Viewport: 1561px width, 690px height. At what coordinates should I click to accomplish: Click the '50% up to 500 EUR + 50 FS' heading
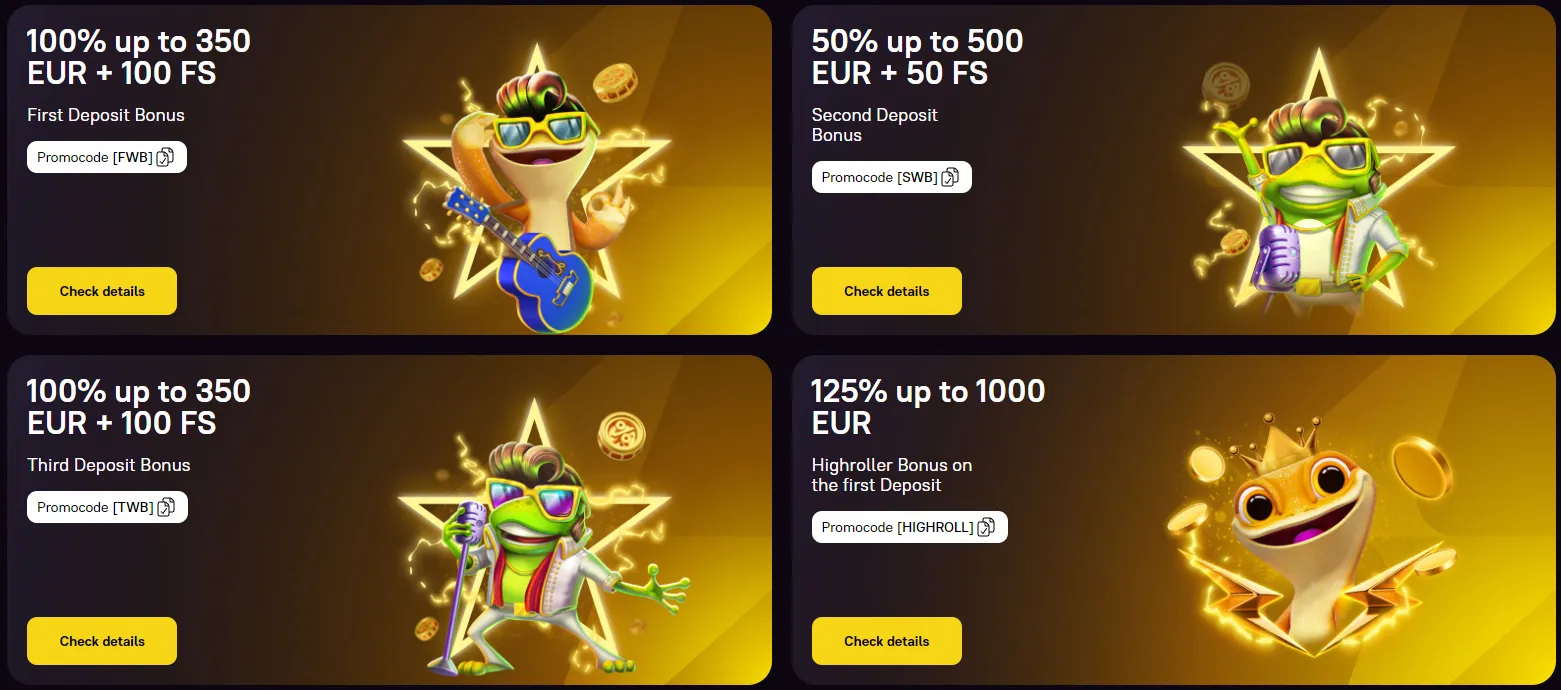[x=916, y=57]
